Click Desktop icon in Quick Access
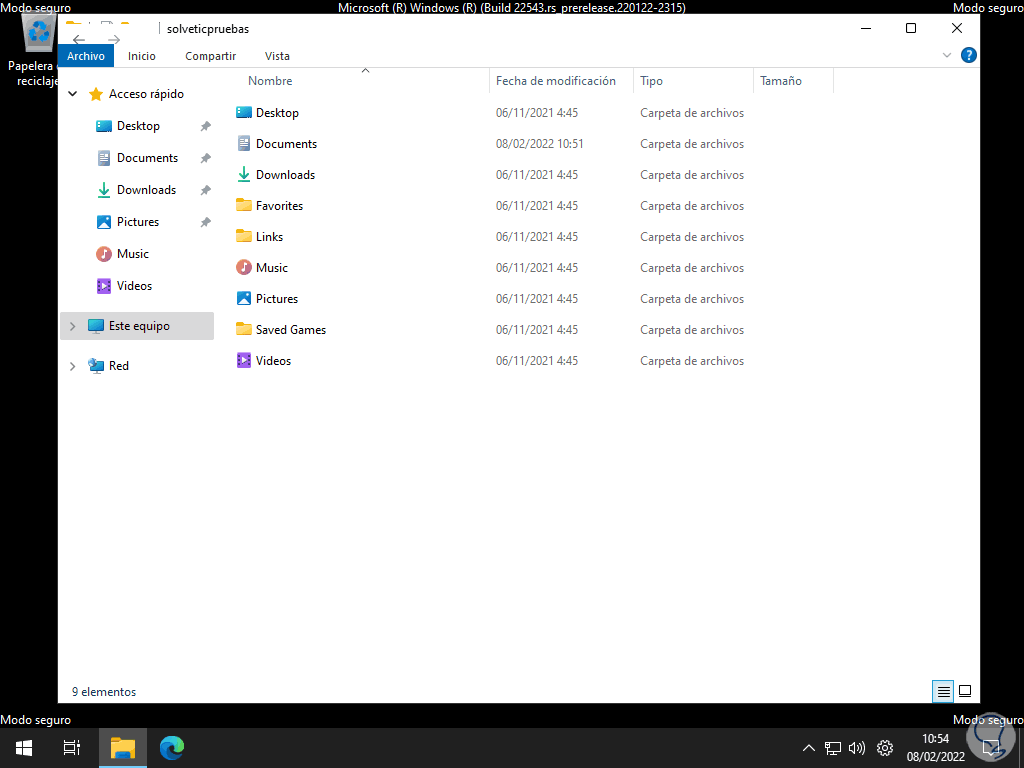 pos(104,126)
